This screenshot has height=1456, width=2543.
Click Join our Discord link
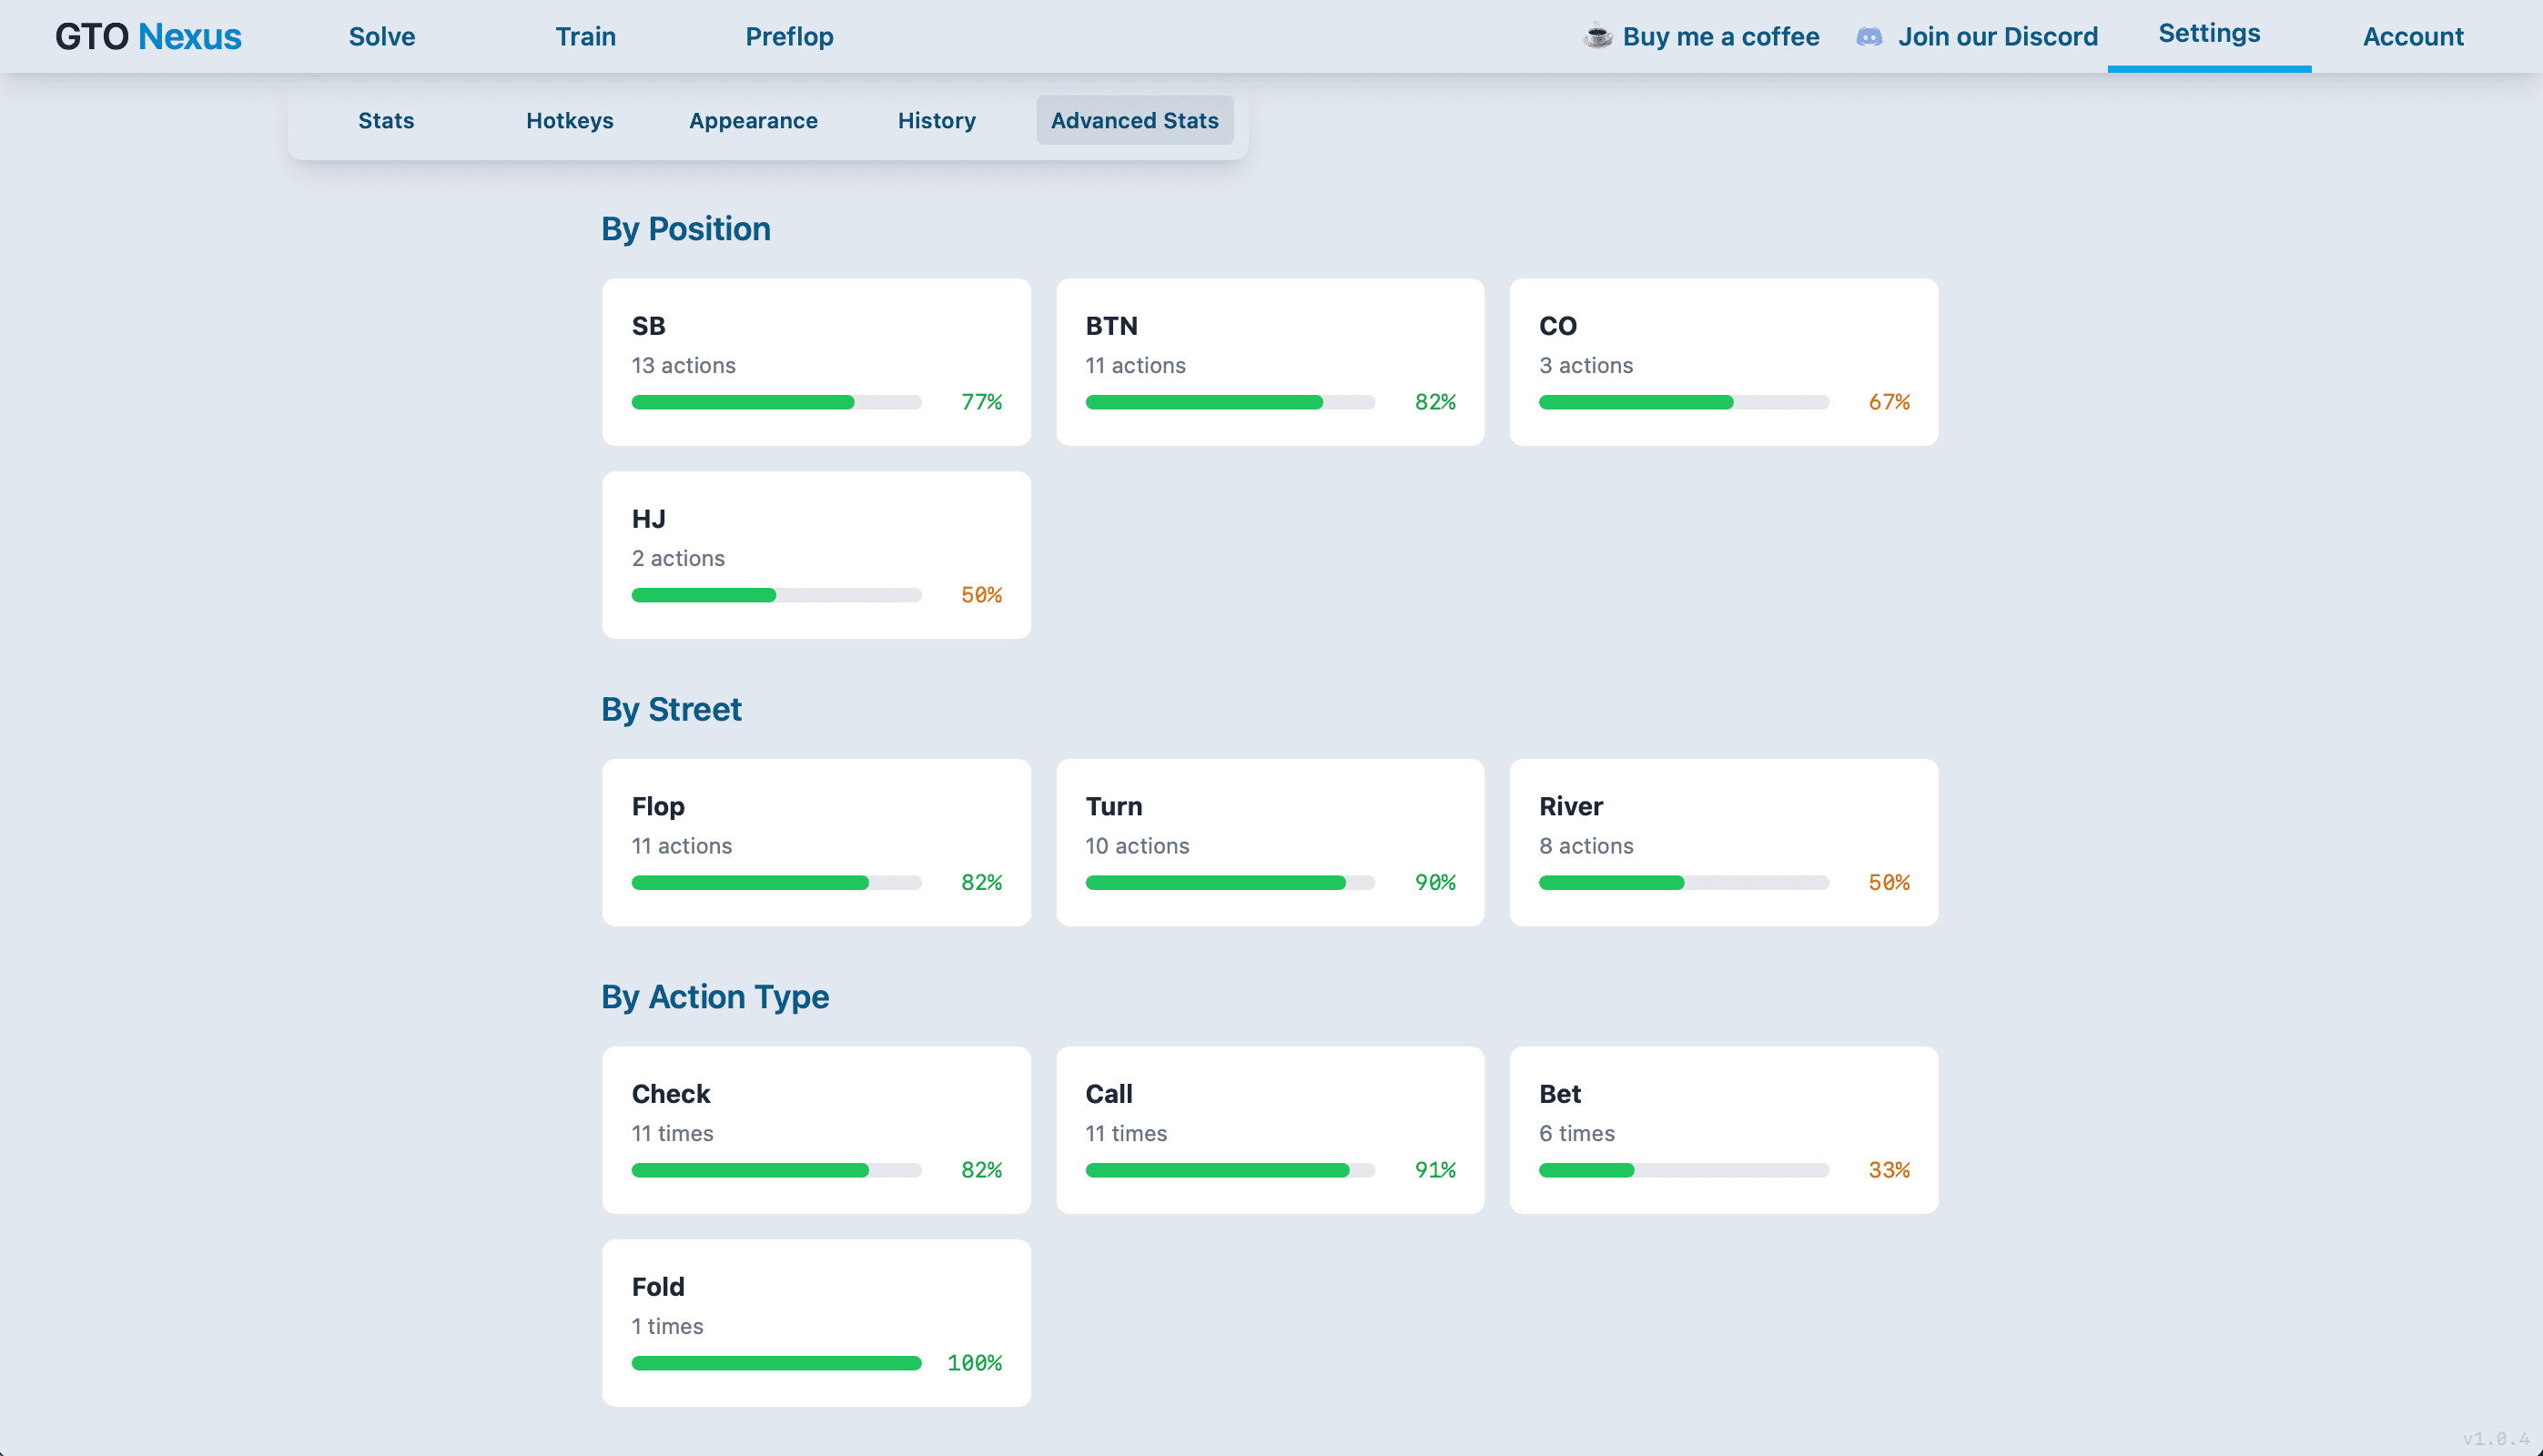pos(1997,37)
